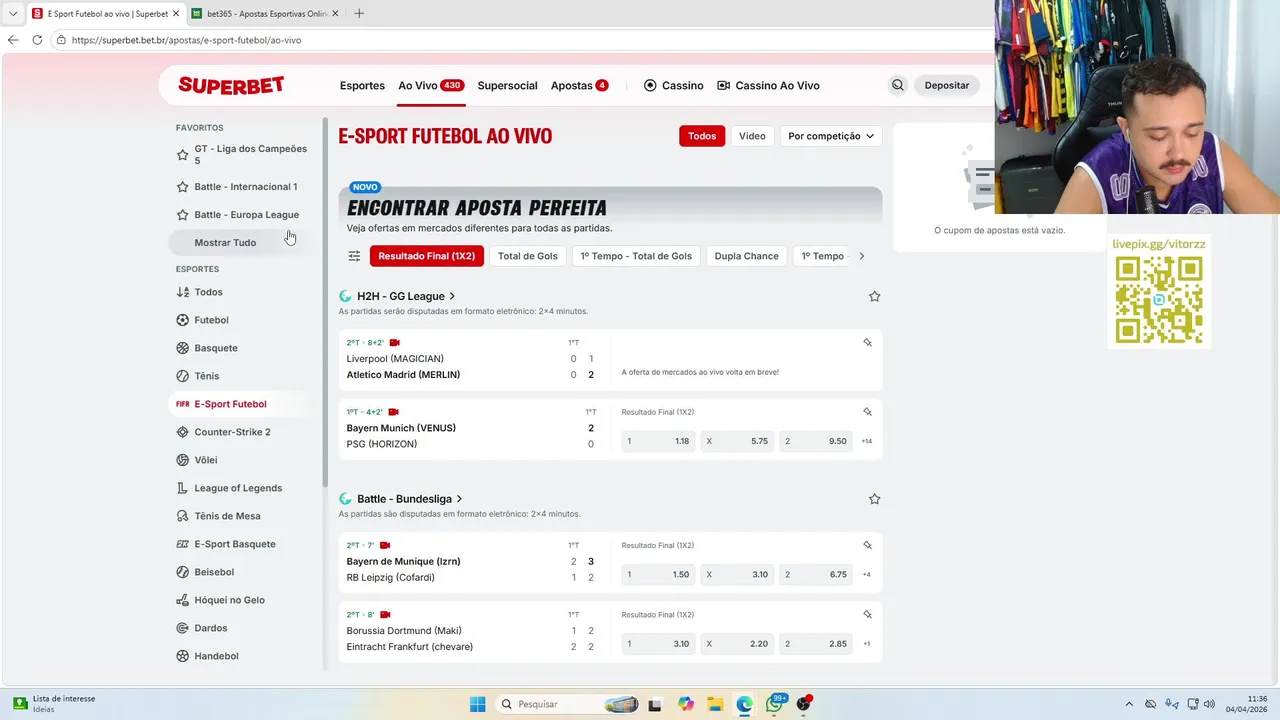
Task: Favorite the Battle - Bundesliga star
Action: pyautogui.click(x=874, y=499)
